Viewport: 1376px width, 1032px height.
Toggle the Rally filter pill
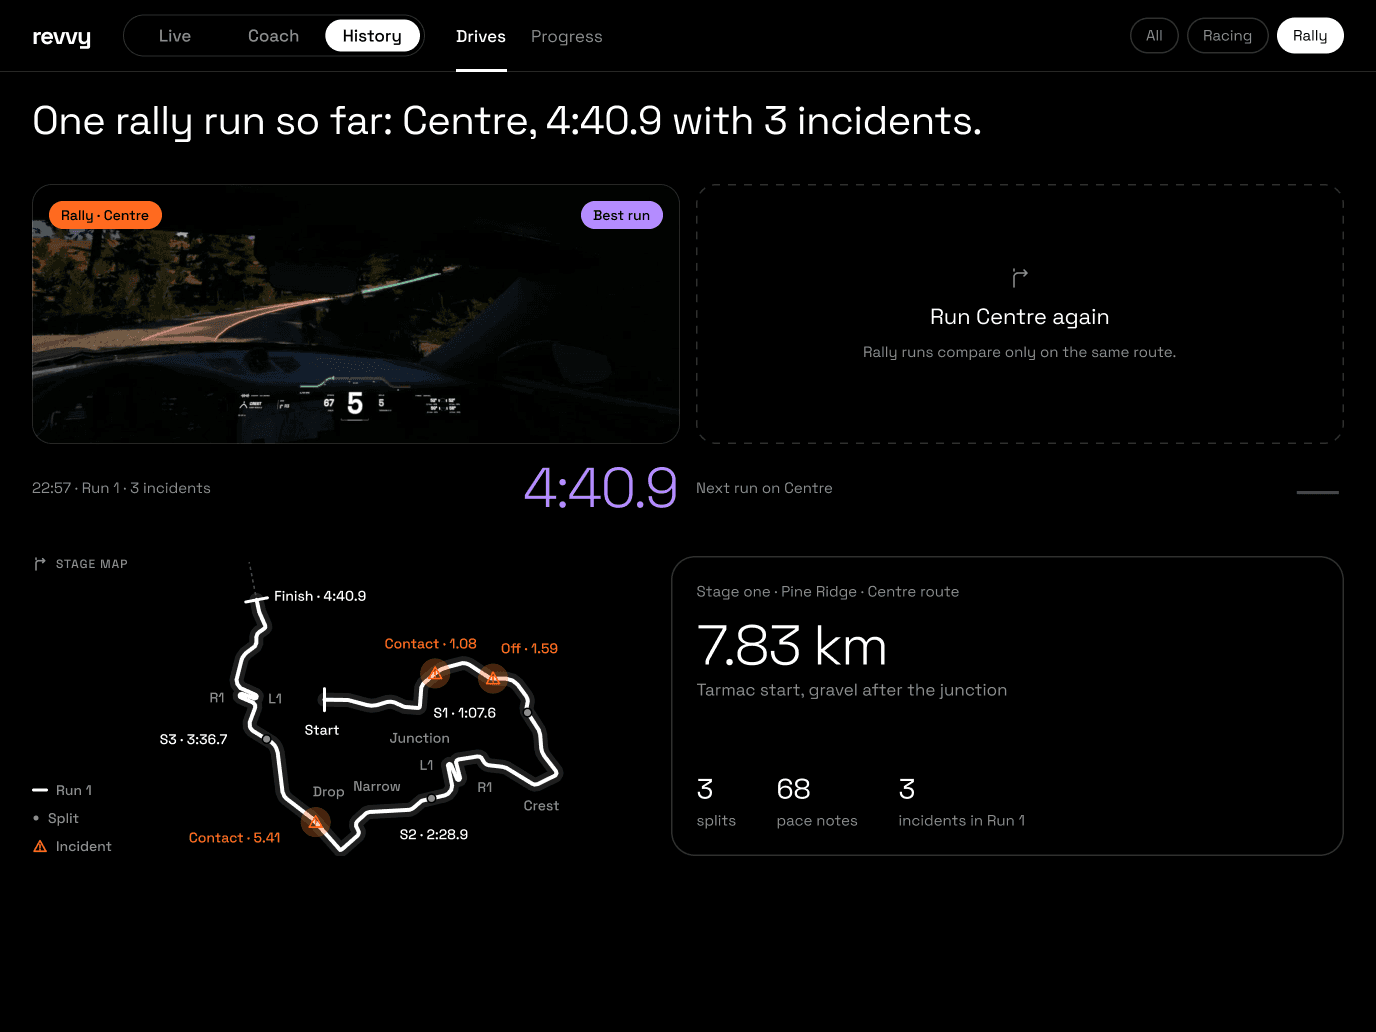(x=1310, y=36)
